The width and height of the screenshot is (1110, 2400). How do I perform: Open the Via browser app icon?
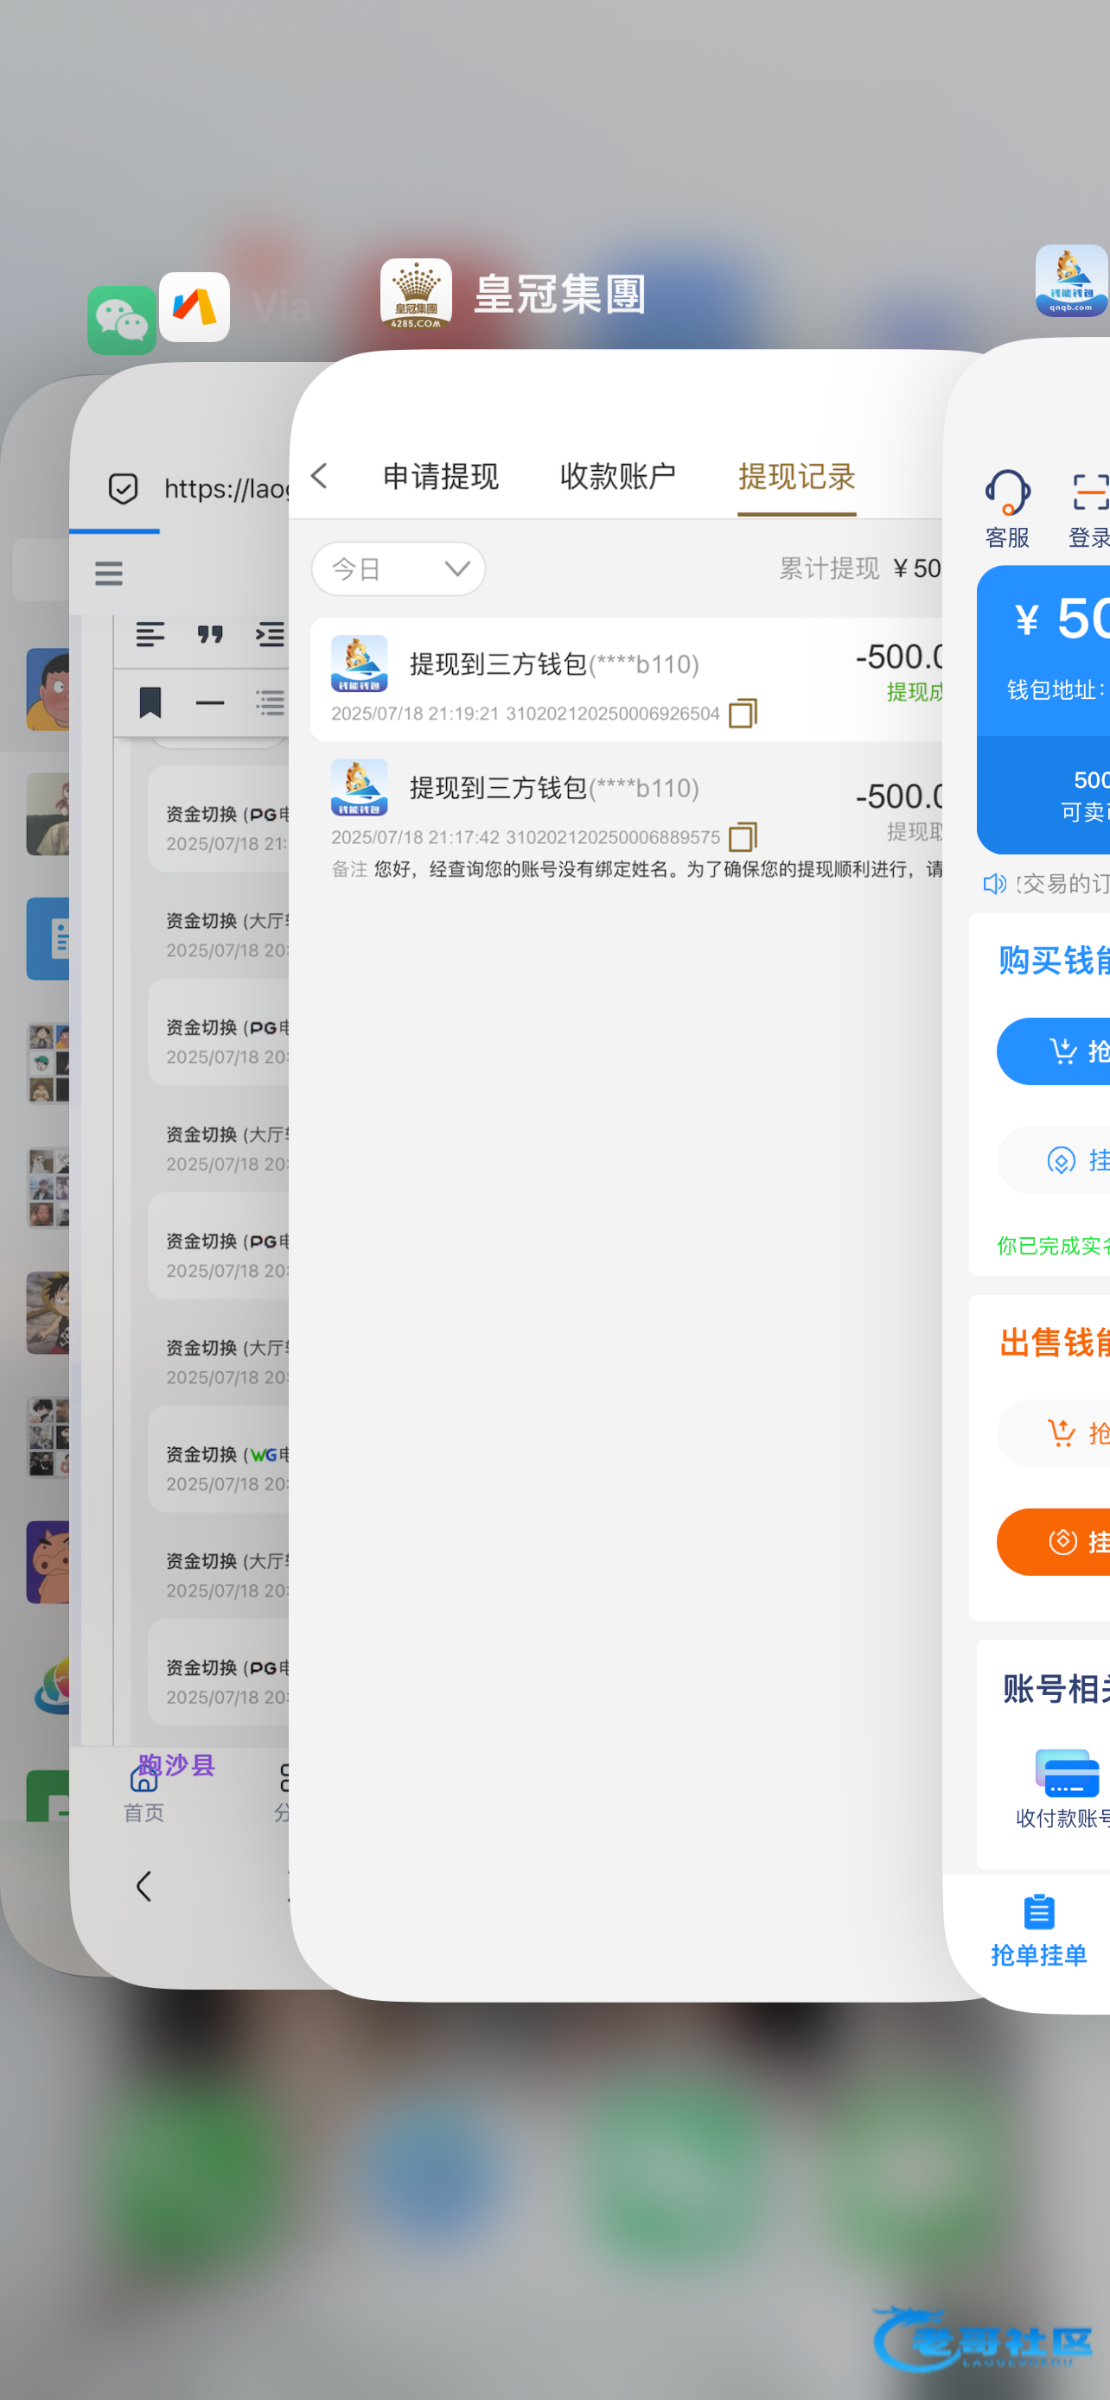pos(194,307)
